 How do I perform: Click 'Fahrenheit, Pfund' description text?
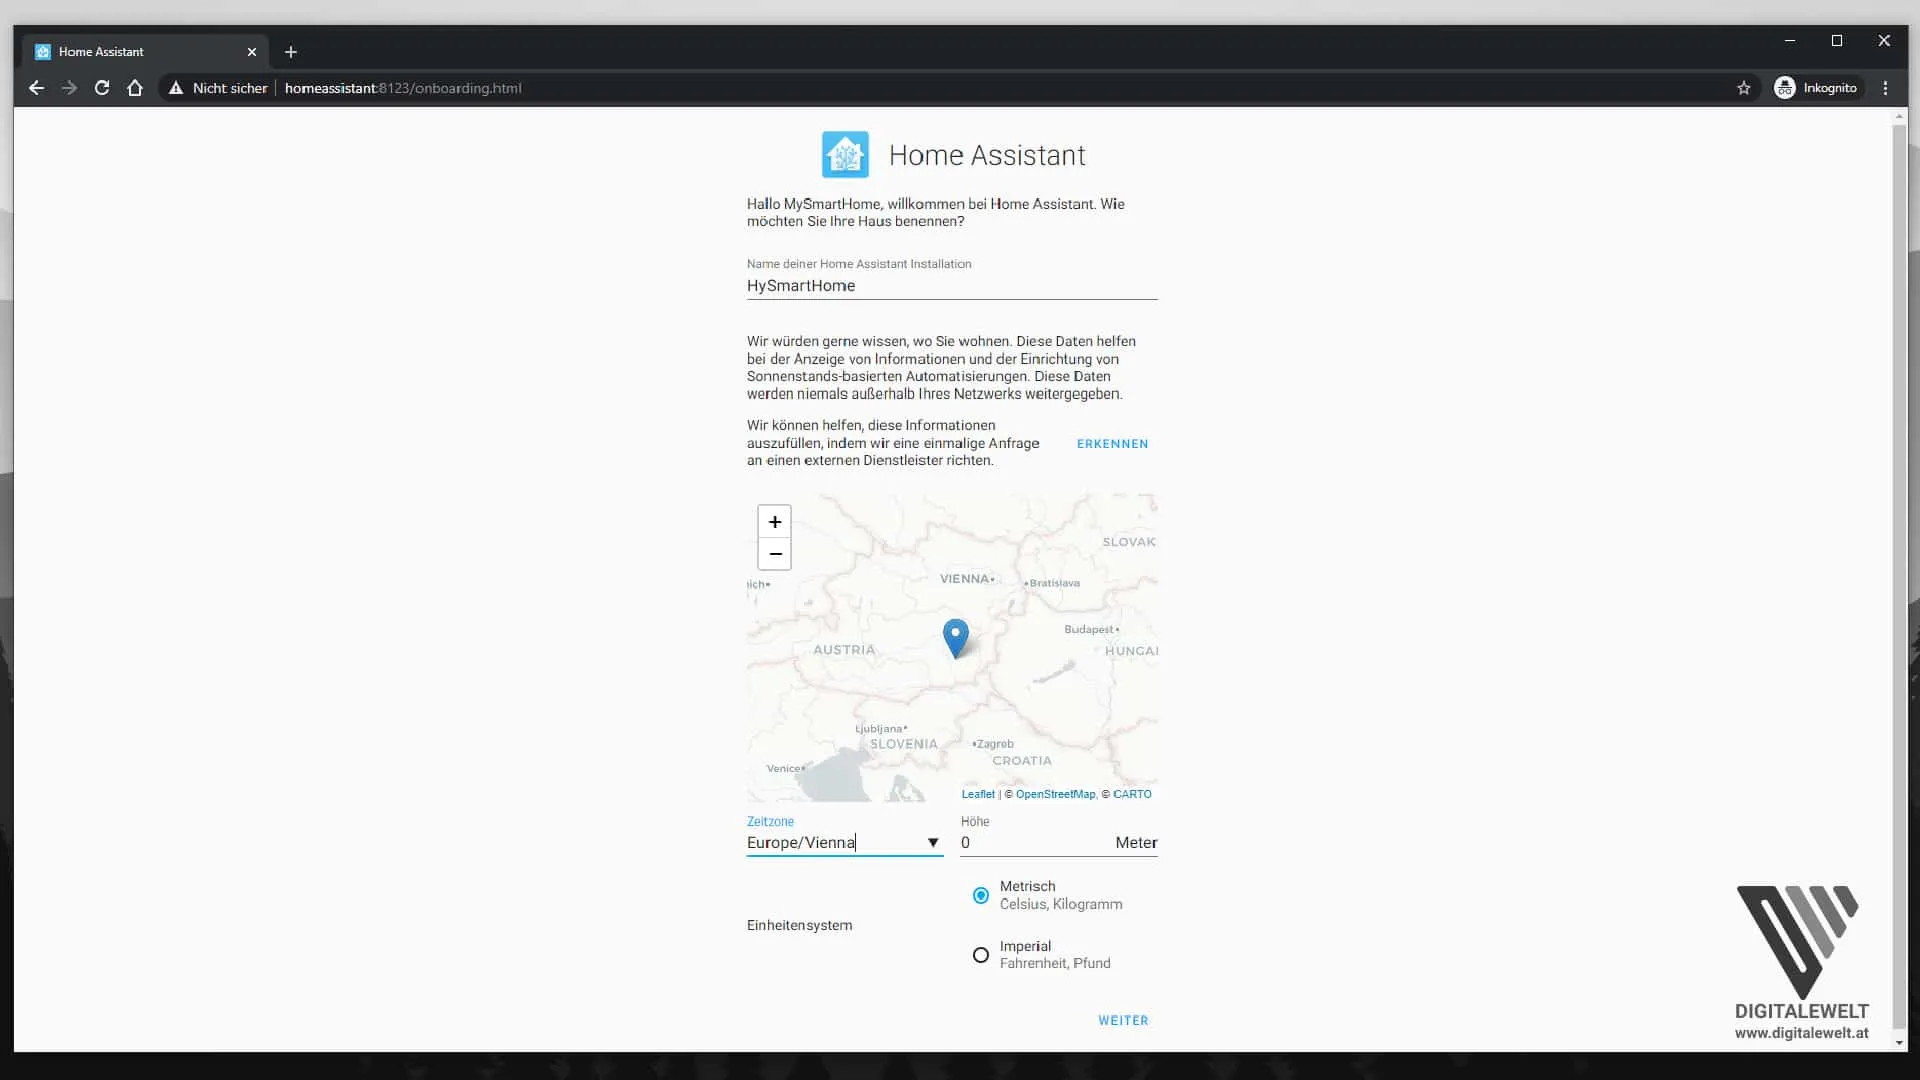click(1055, 963)
